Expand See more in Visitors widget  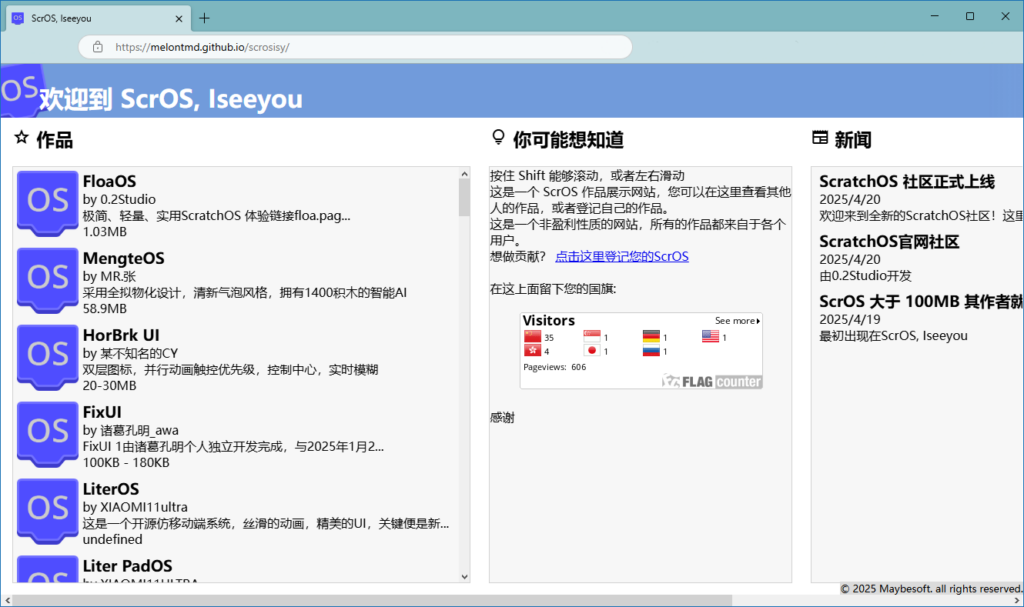click(737, 321)
